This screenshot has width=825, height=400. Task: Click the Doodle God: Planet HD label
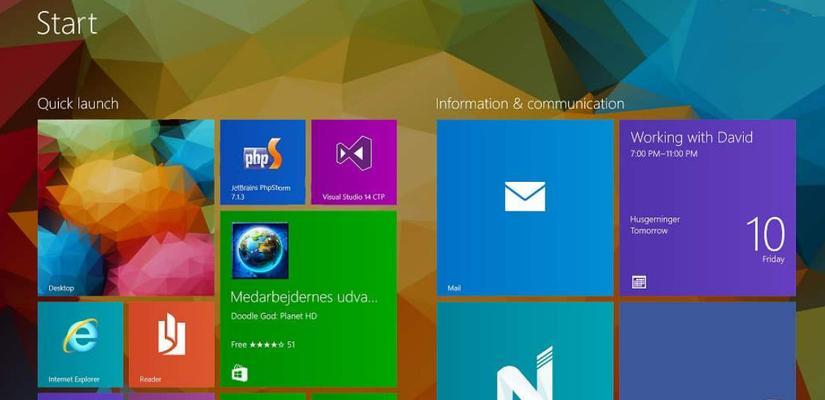tap(274, 316)
